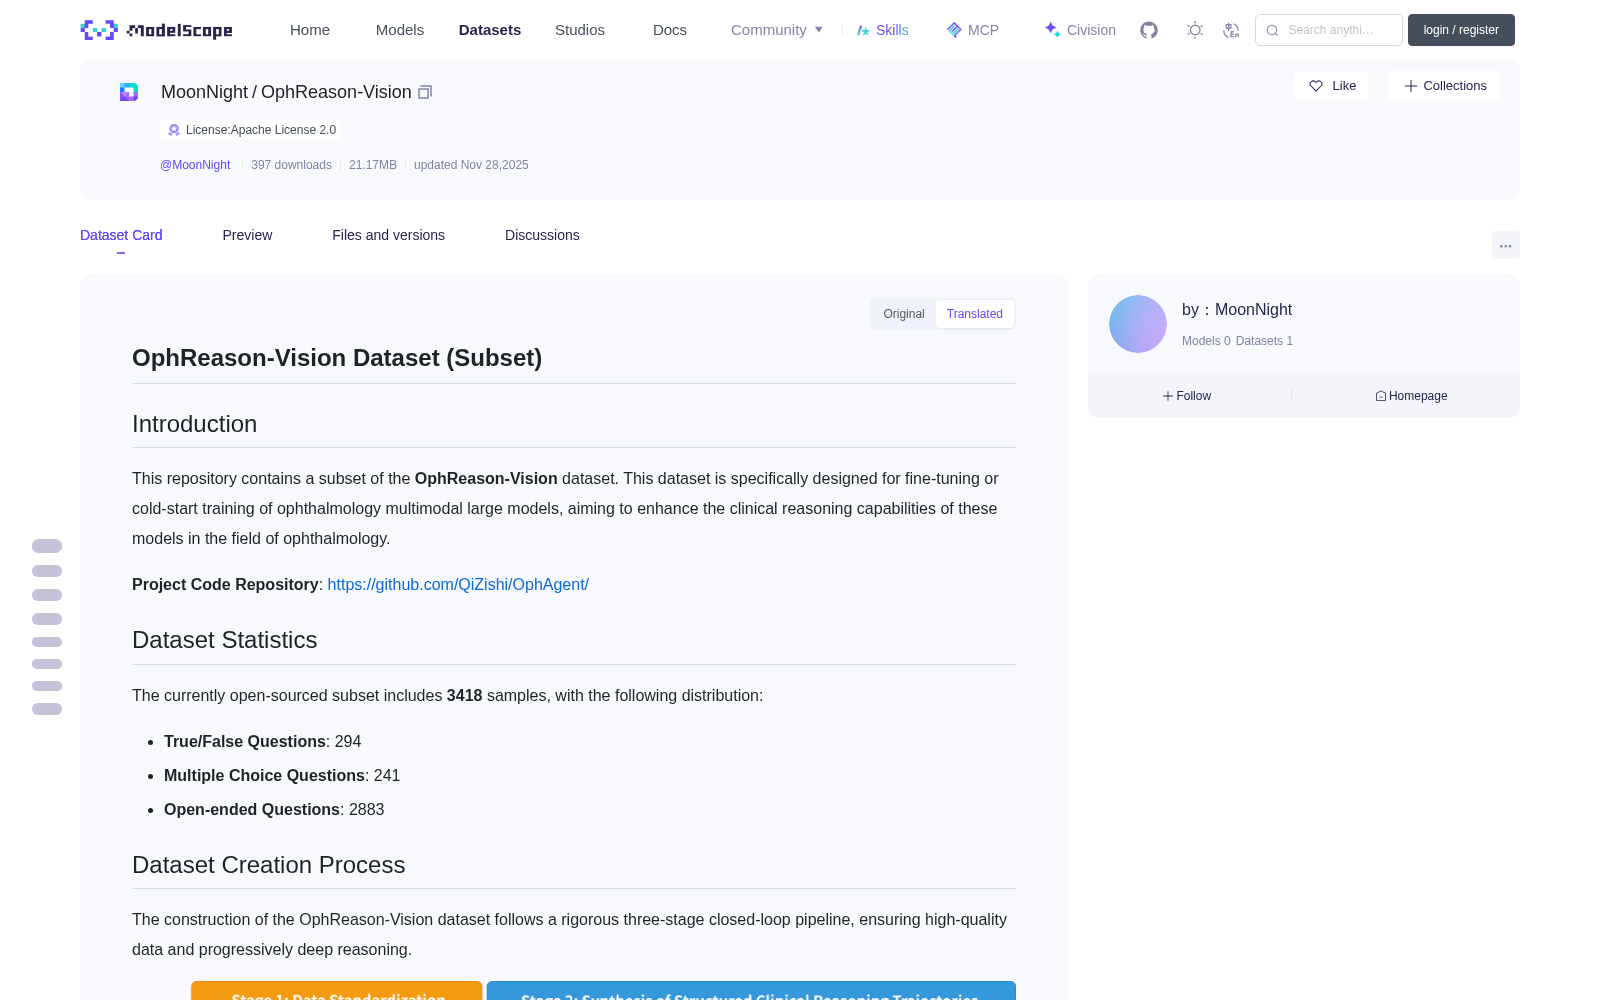Click the MCP diamond icon
Viewport: 1600px width, 1000px height.
pyautogui.click(x=954, y=30)
